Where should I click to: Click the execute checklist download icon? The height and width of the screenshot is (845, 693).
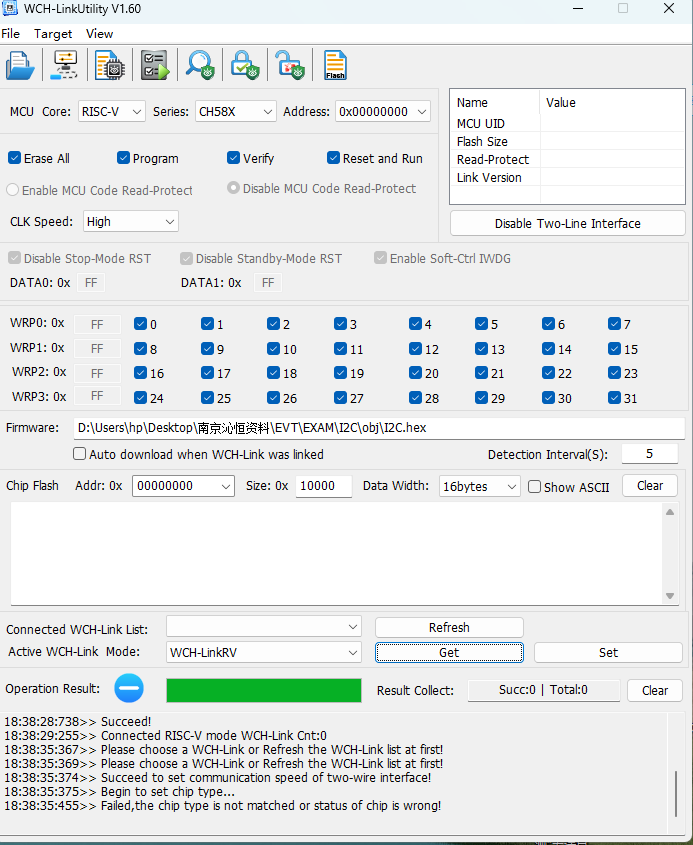pyautogui.click(x=155, y=66)
